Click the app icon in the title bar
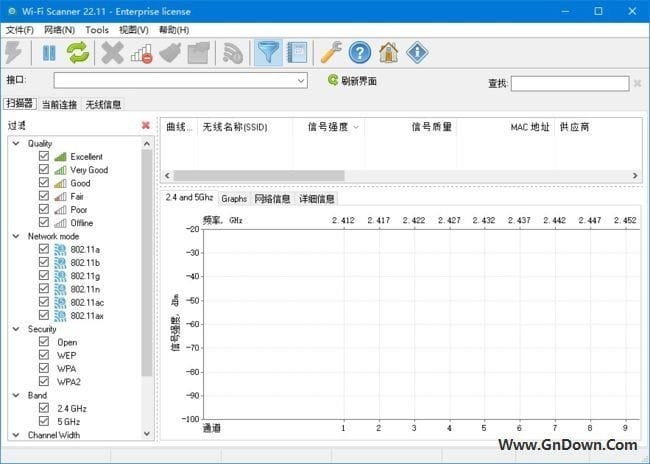This screenshot has height=464, width=650. coord(12,11)
